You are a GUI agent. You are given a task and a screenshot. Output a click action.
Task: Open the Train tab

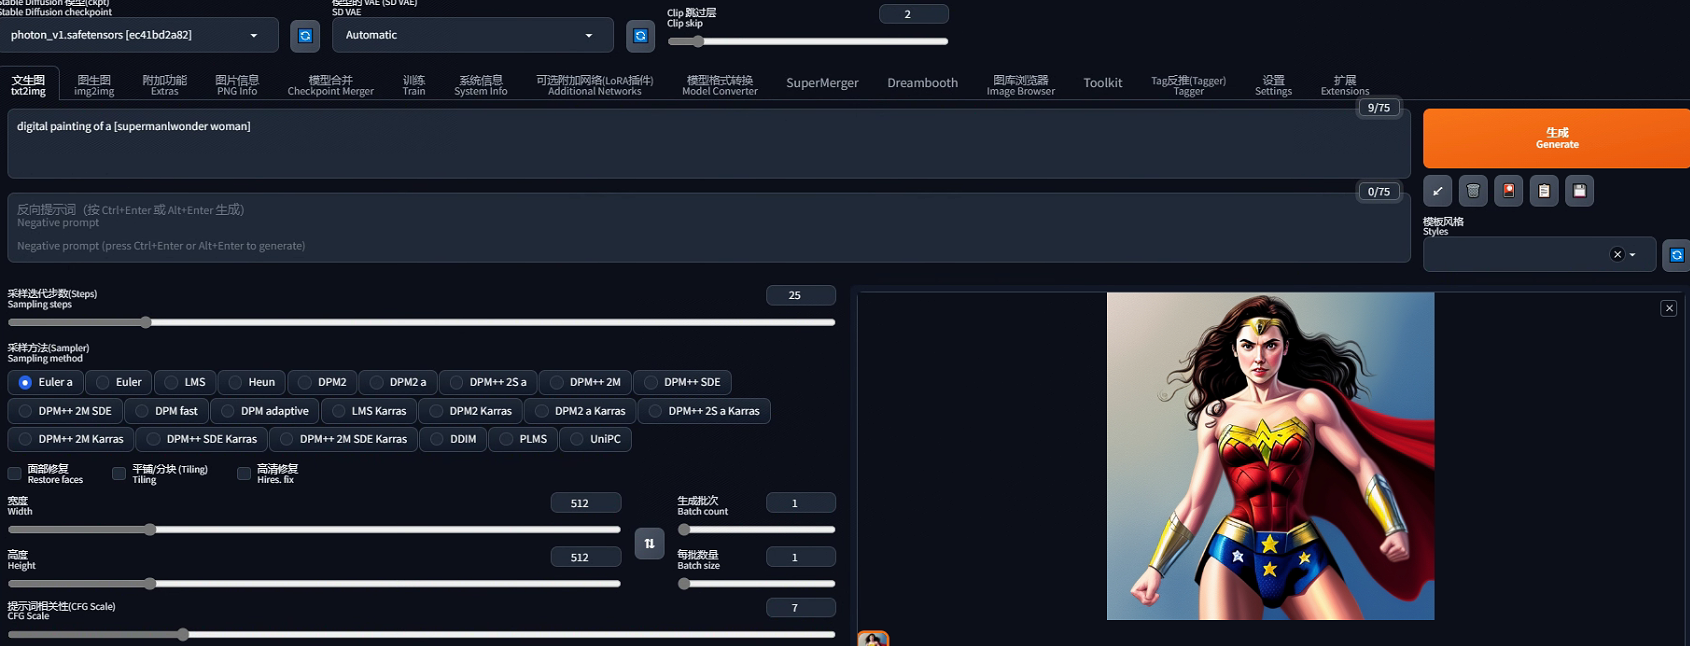point(414,85)
